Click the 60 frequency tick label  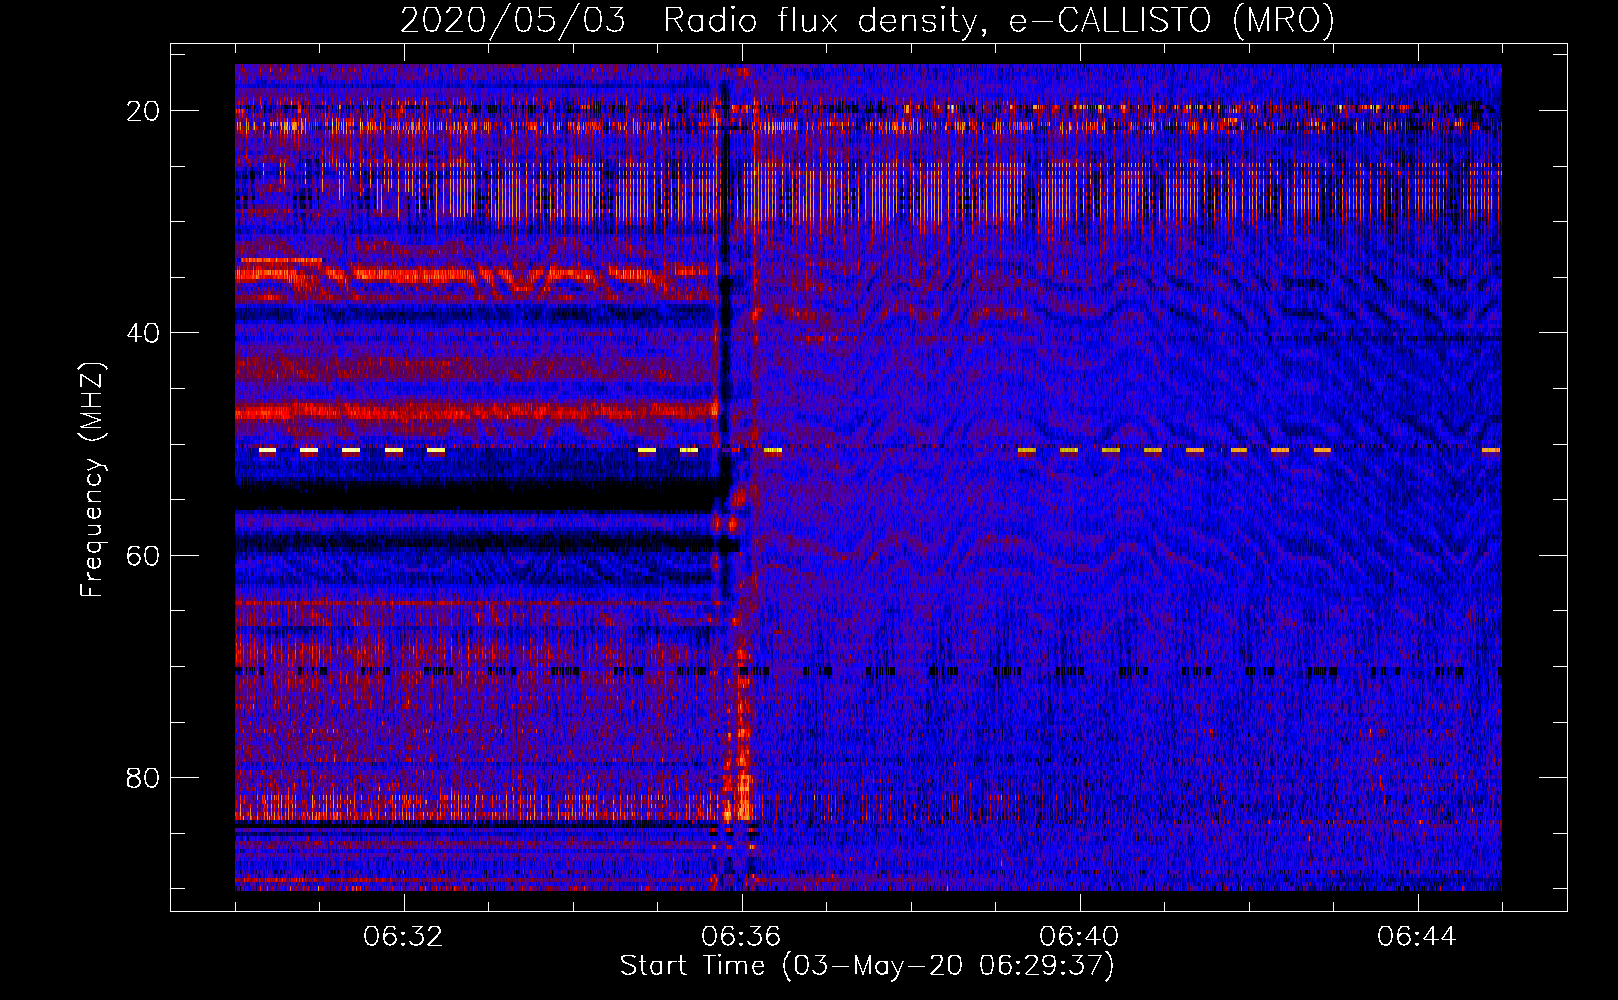click(x=143, y=556)
